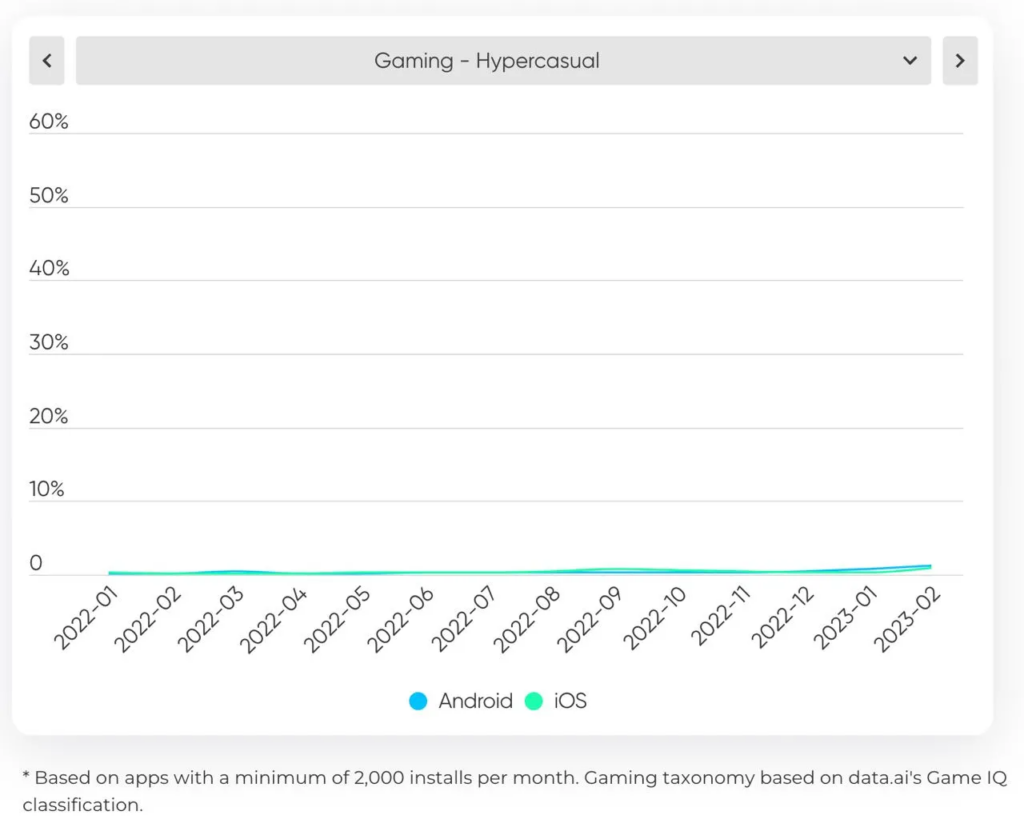Click the green iOS legend dot
The width and height of the screenshot is (1024, 839).
coord(534,701)
